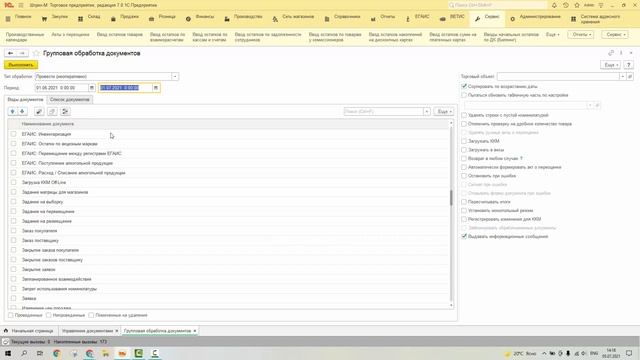
Task: Toggle Непроведенные filter checkbox
Action: tap(49, 315)
